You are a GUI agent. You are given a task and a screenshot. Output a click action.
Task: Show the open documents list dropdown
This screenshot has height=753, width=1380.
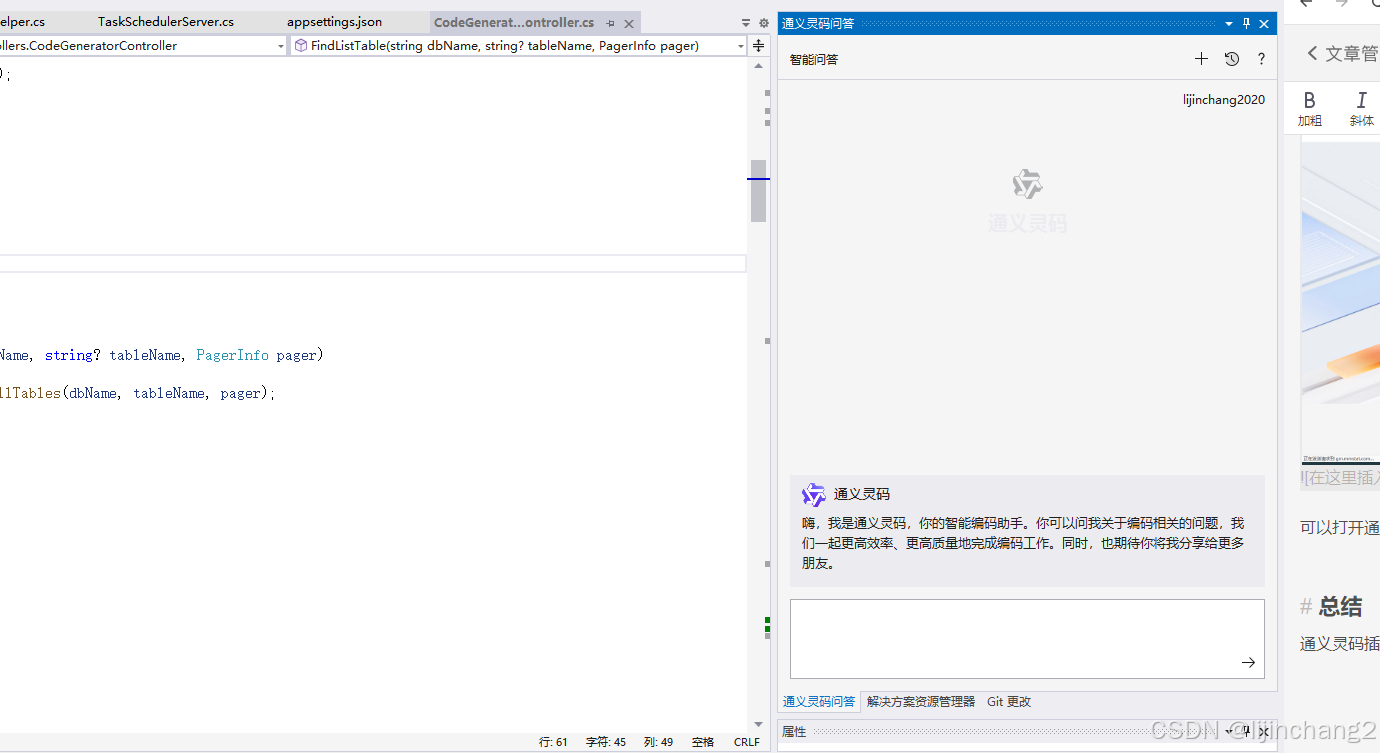click(746, 22)
